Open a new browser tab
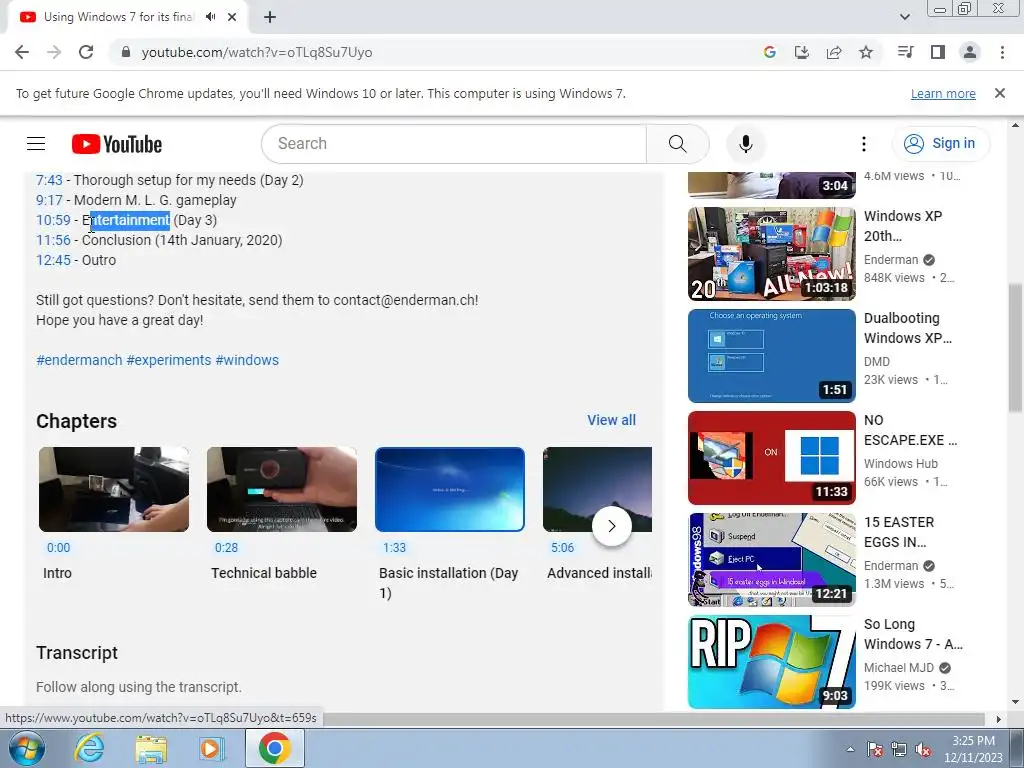Screen dimensions: 1024x768 click(270, 17)
